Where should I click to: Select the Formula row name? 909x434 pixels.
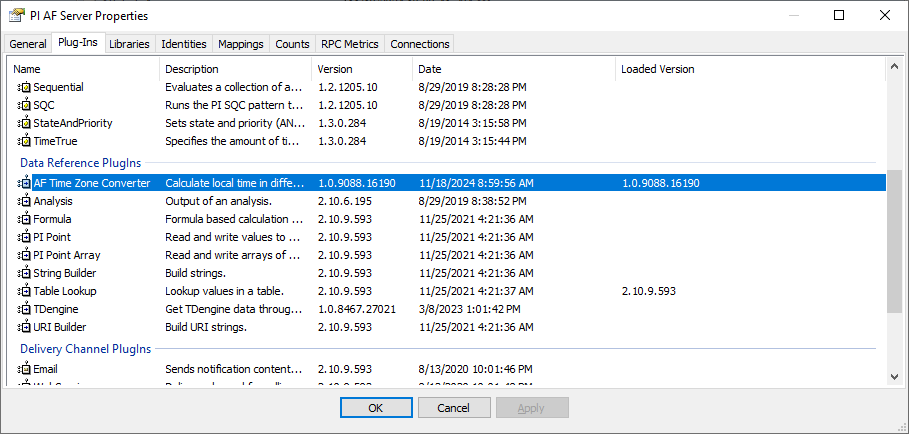click(52, 219)
